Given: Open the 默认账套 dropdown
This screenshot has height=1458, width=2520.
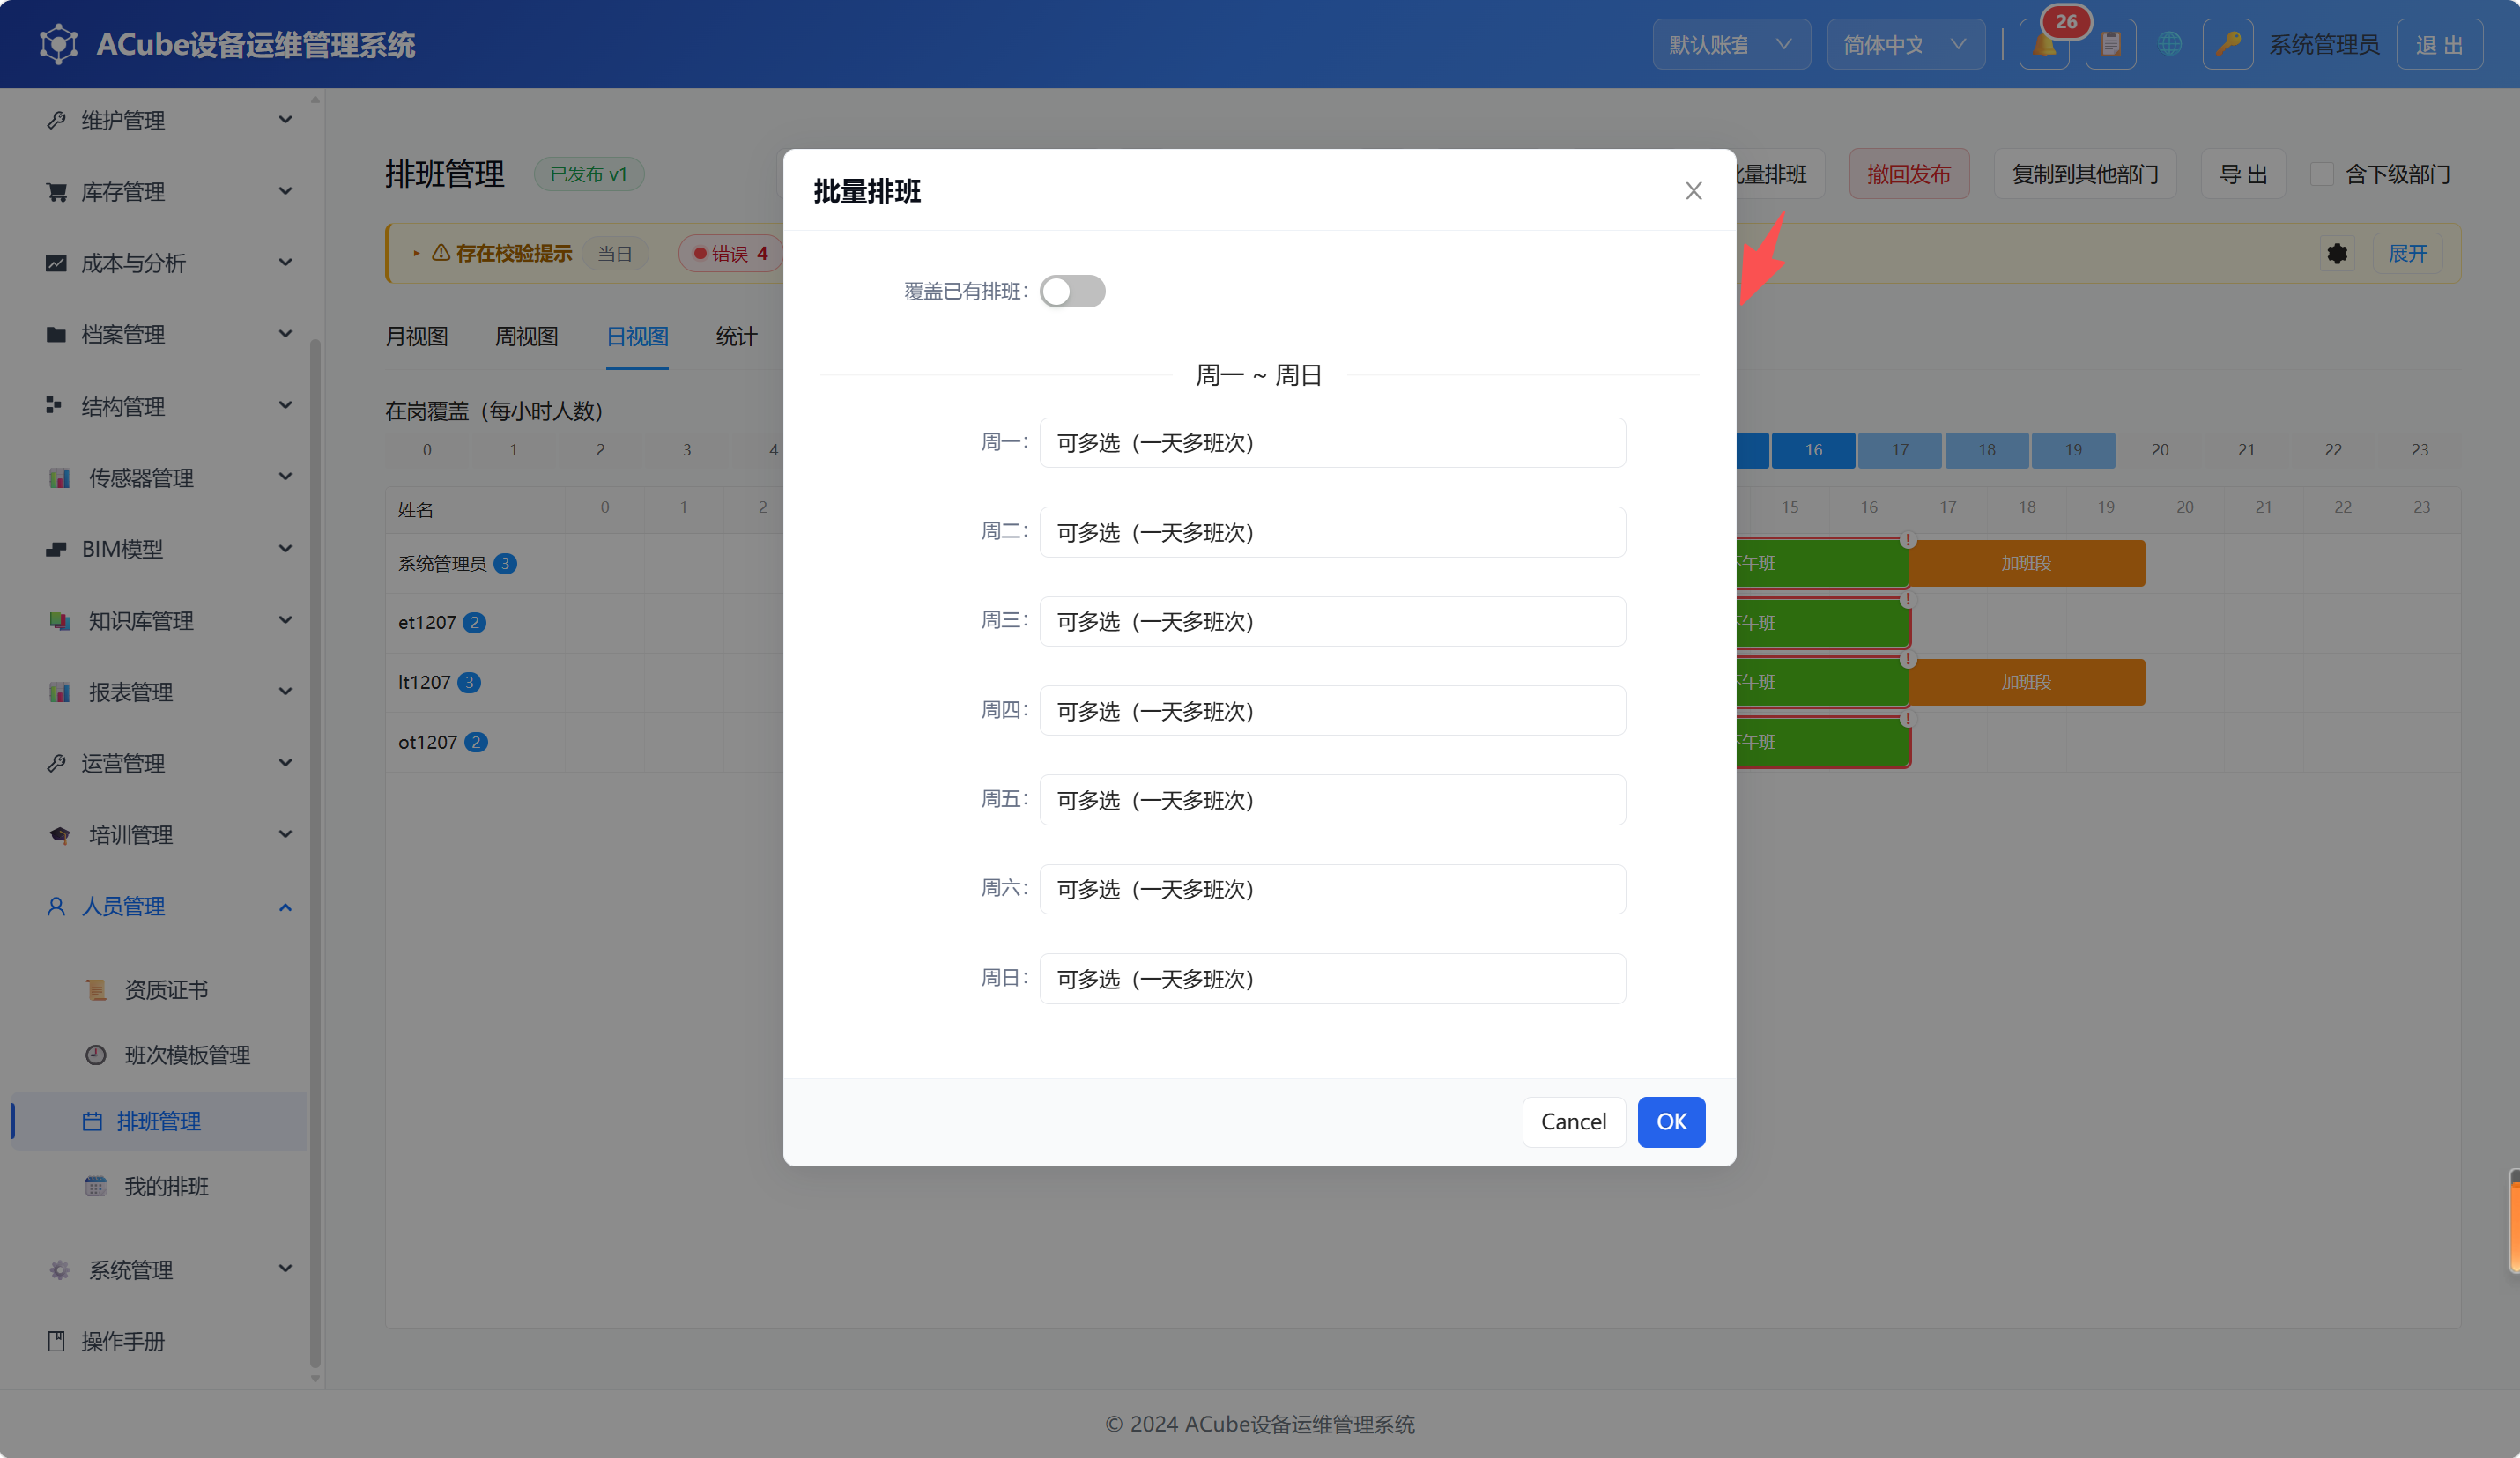Looking at the screenshot, I should click(1731, 45).
